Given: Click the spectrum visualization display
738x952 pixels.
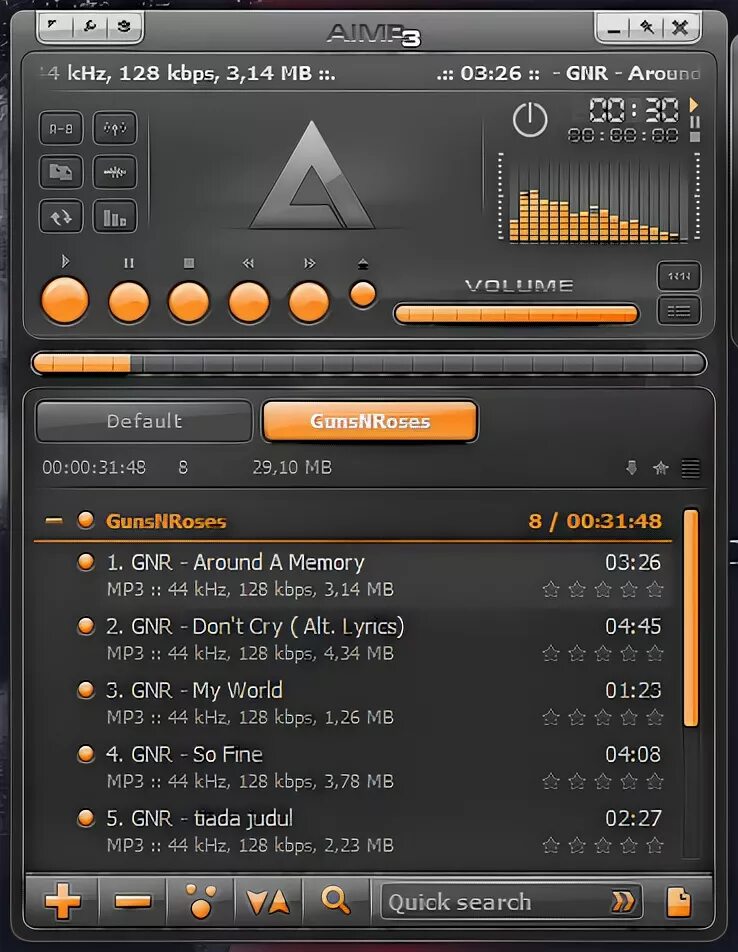Looking at the screenshot, I should click(x=598, y=197).
